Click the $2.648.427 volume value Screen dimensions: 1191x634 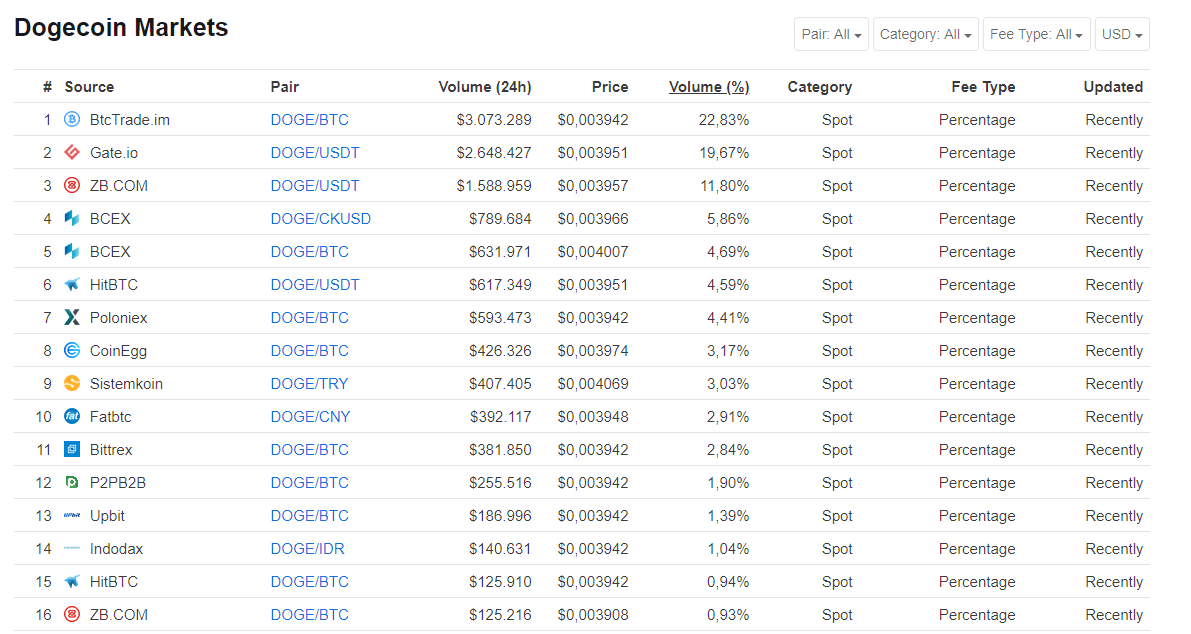[494, 153]
